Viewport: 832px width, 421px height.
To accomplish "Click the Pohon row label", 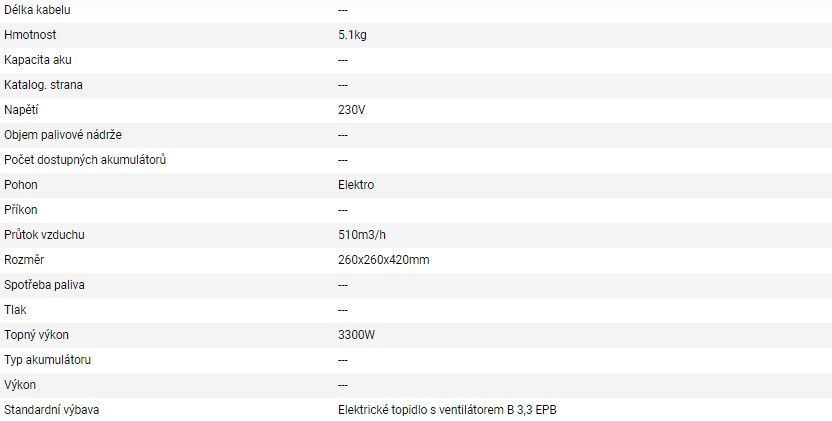I will pyautogui.click(x=21, y=185).
